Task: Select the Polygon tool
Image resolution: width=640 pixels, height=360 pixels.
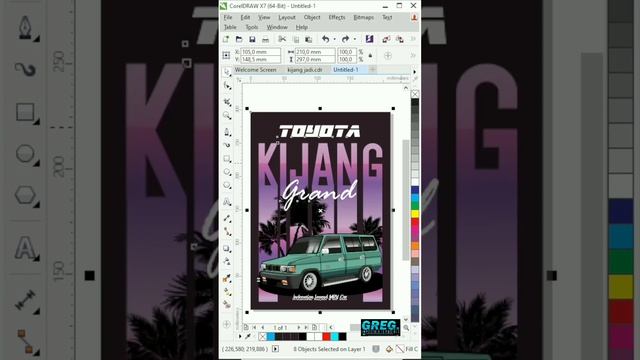Action: 227,185
